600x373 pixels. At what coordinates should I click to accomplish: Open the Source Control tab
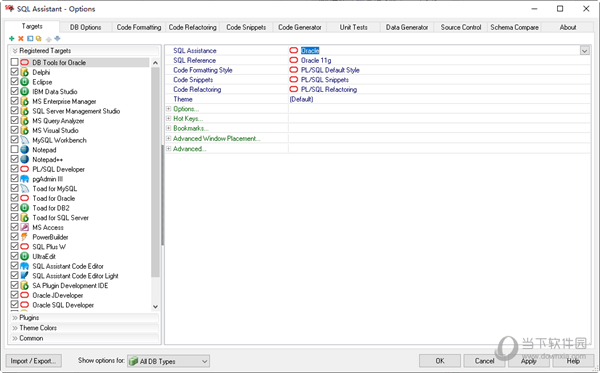[x=461, y=27]
